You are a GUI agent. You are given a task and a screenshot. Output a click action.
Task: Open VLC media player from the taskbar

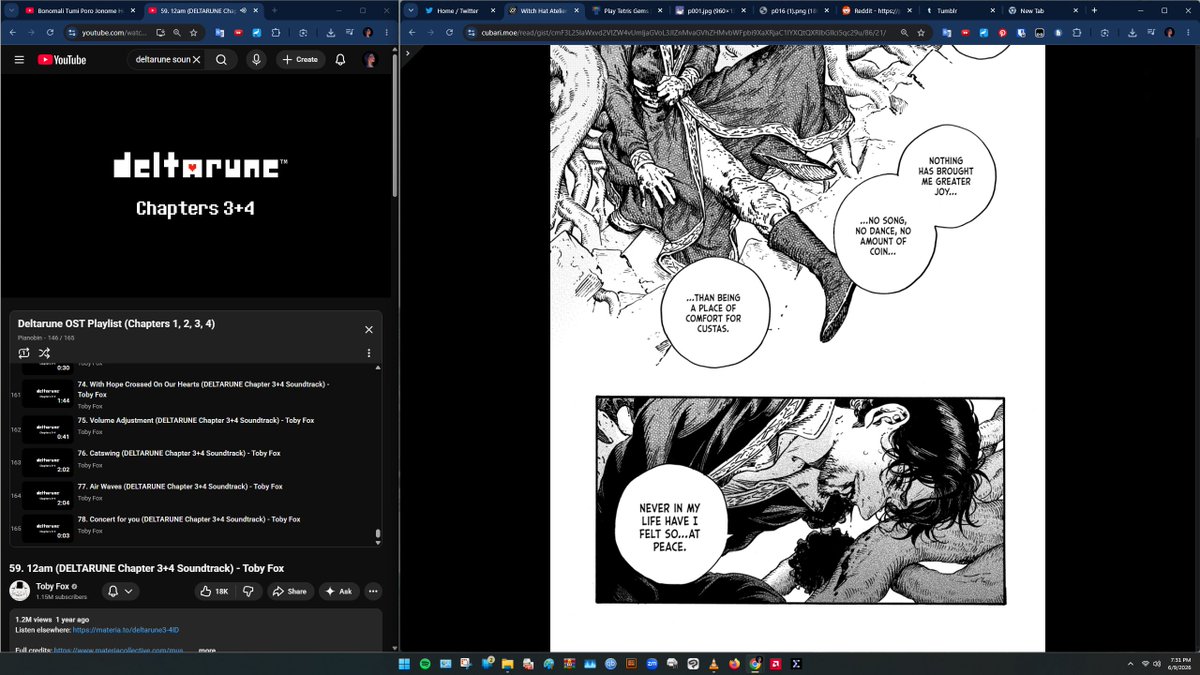tap(714, 664)
